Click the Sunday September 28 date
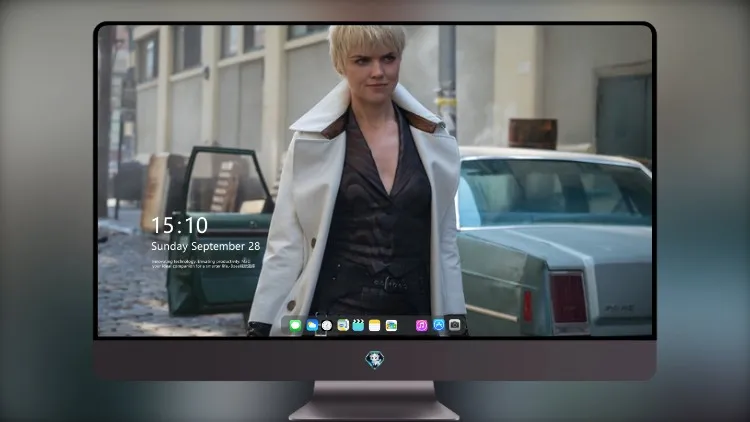The image size is (750, 422). click(206, 246)
